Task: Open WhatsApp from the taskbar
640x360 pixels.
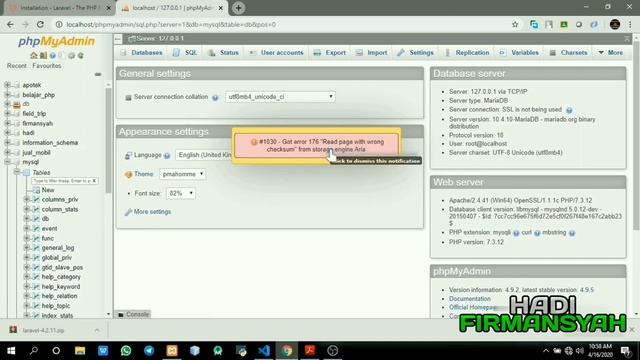Action: [126, 351]
